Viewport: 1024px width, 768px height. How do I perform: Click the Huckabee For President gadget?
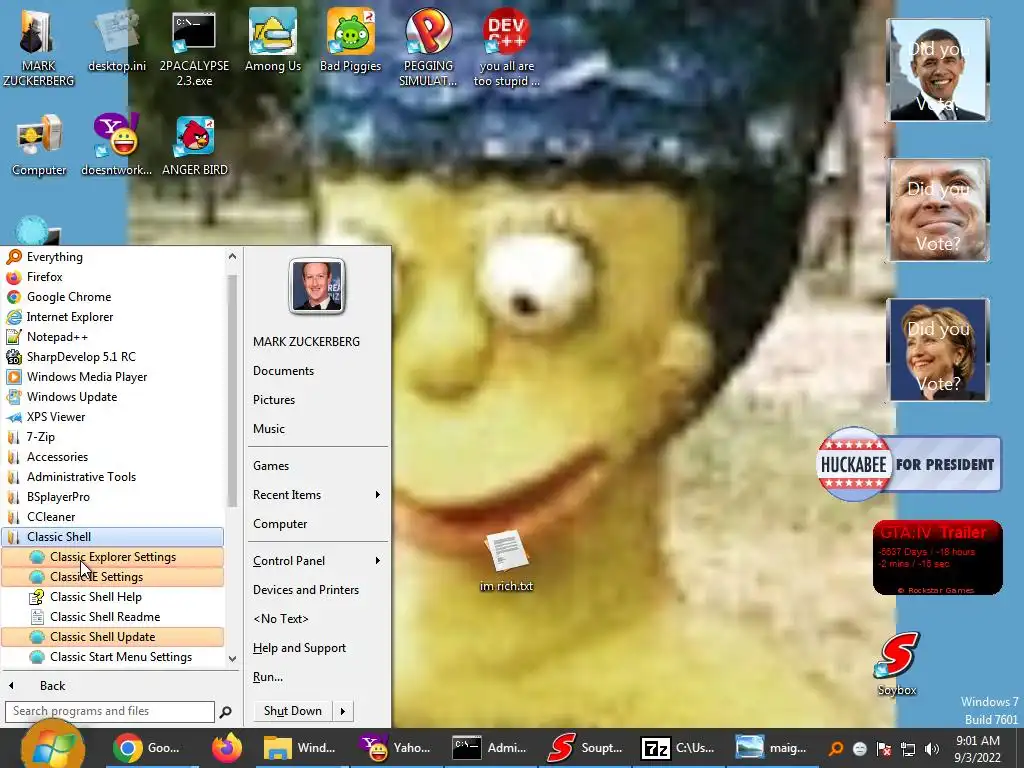[908, 464]
